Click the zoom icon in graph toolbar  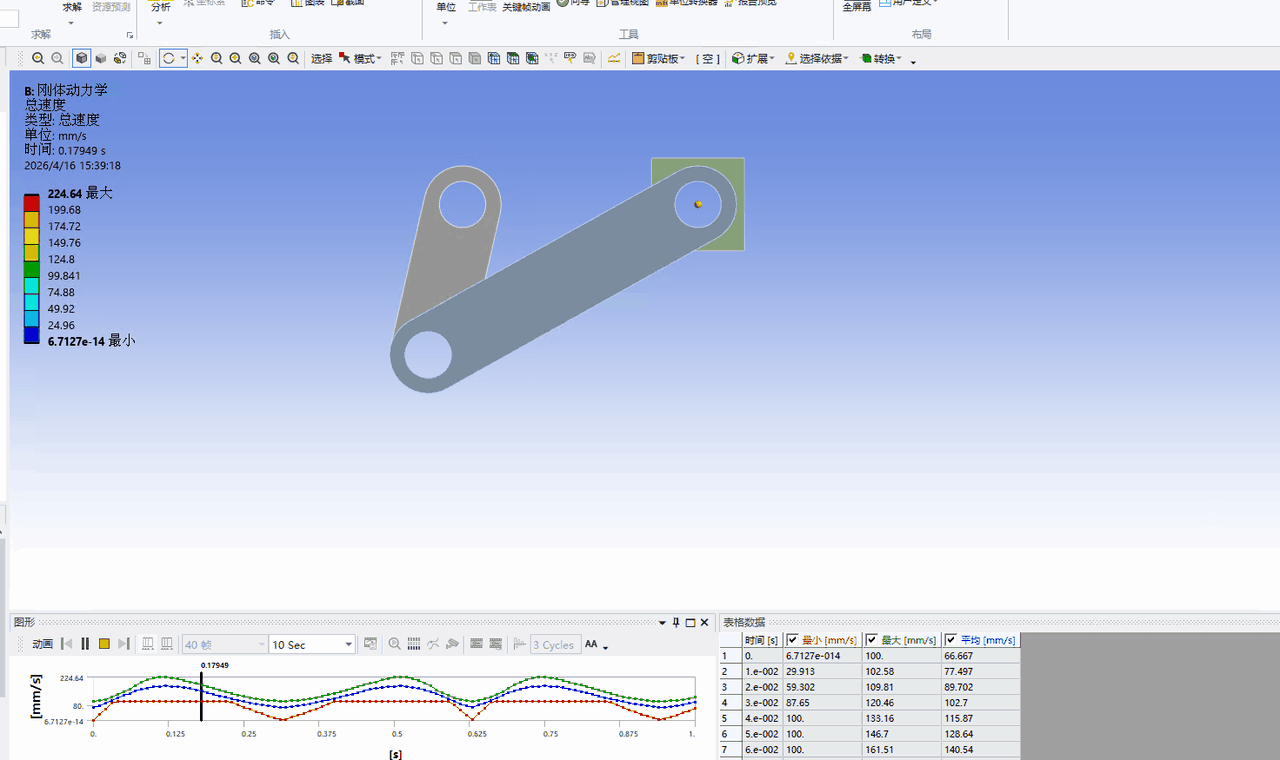pos(395,644)
